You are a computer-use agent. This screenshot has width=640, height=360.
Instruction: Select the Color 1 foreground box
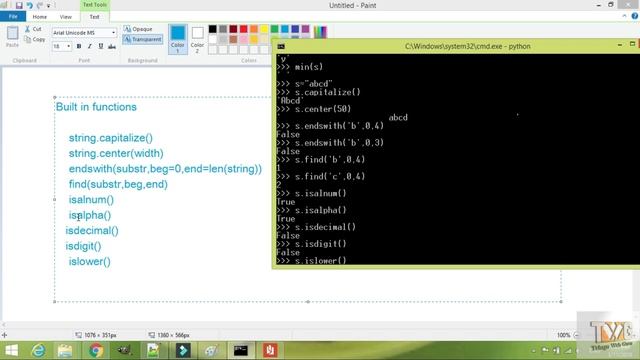(x=178, y=39)
